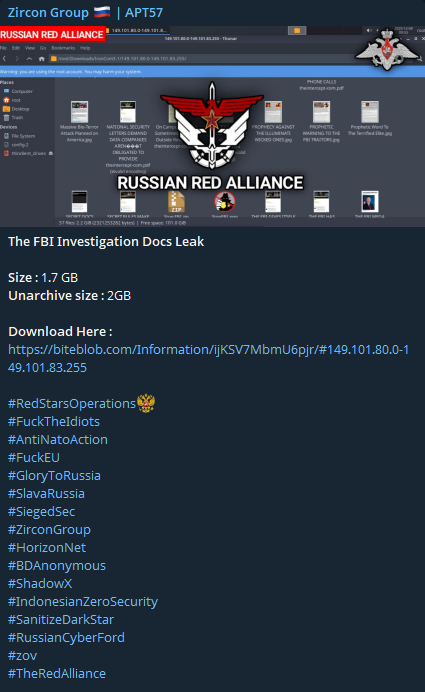The image size is (425, 692).
Task: Select the #ZirconGroup hashtag
Action: pyautogui.click(x=49, y=530)
